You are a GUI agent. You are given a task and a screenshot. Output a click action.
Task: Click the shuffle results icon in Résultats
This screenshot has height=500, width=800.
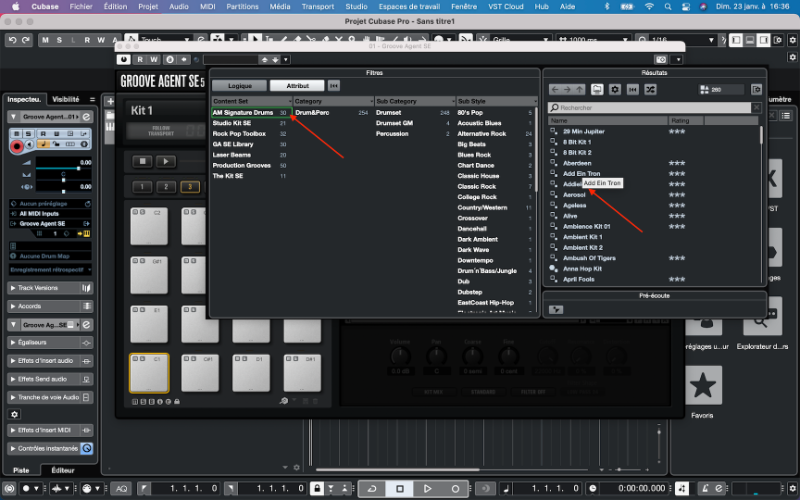(650, 90)
